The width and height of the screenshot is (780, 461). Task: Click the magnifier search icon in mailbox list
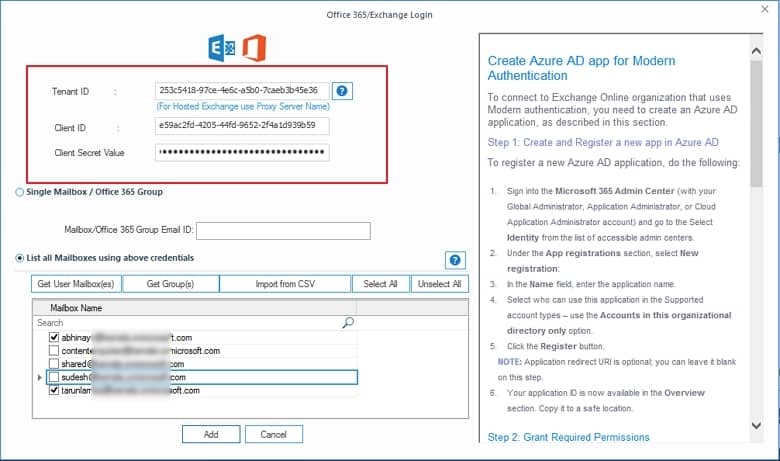click(x=348, y=323)
